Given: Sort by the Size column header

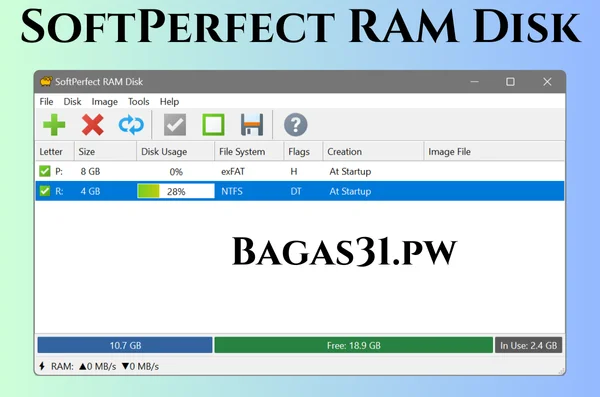Looking at the screenshot, I should 105,152.
